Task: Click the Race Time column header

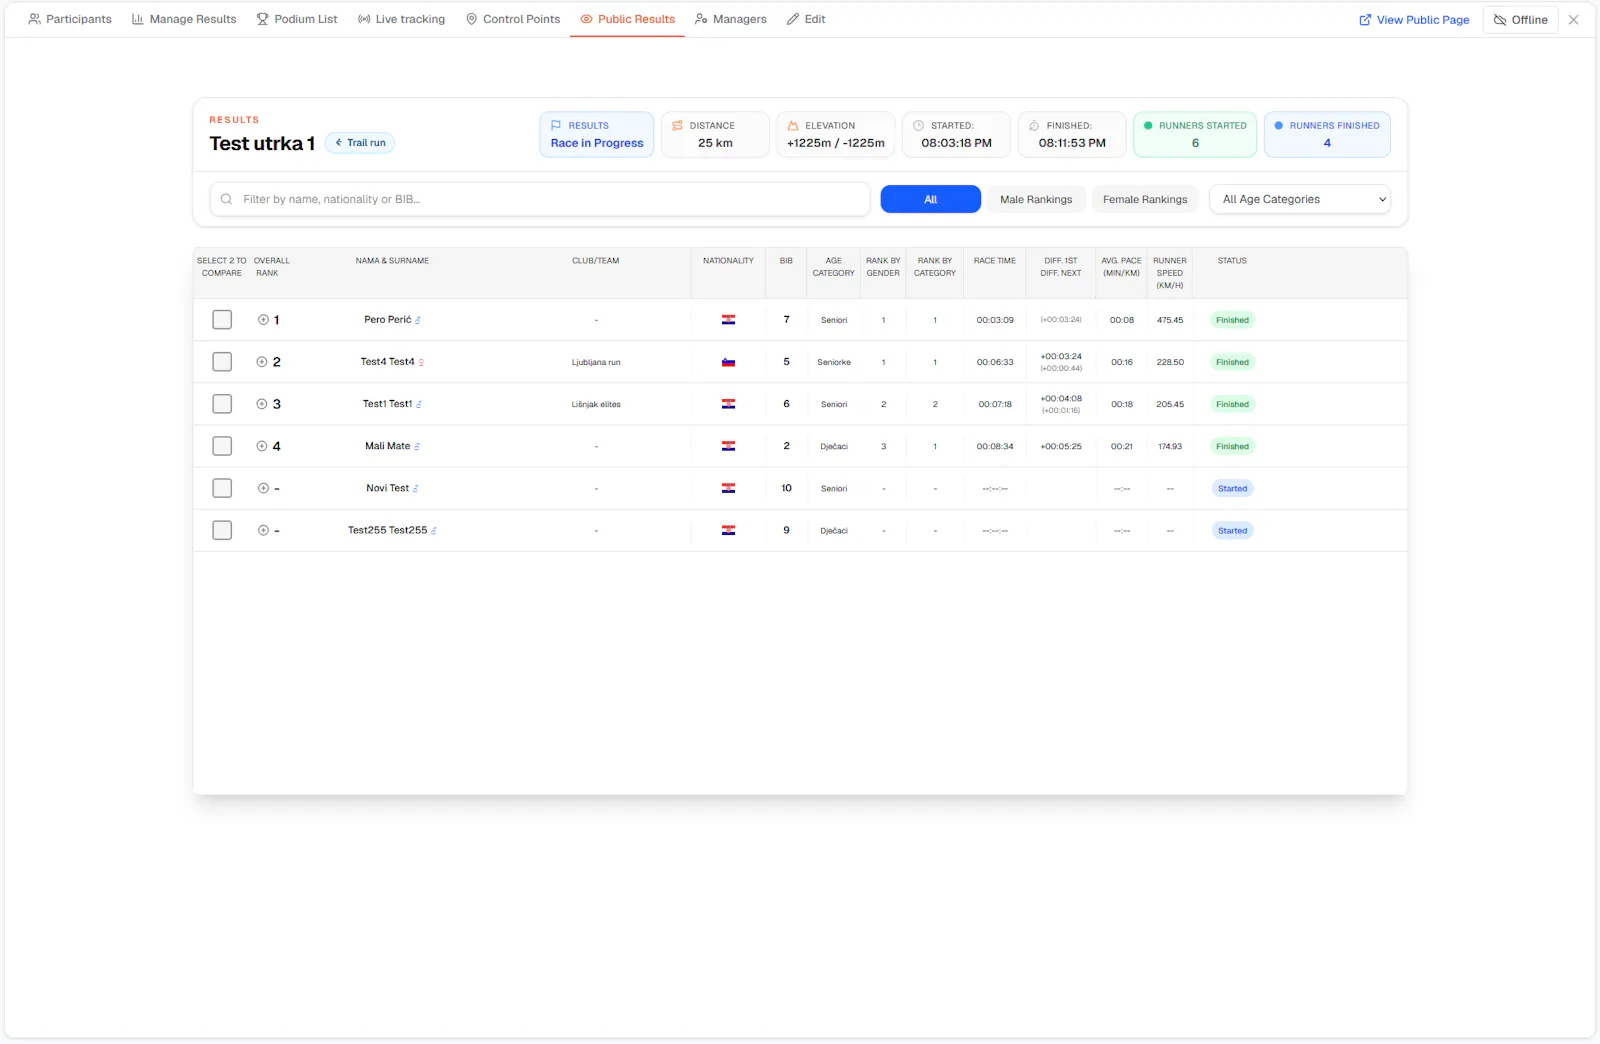Action: point(995,261)
